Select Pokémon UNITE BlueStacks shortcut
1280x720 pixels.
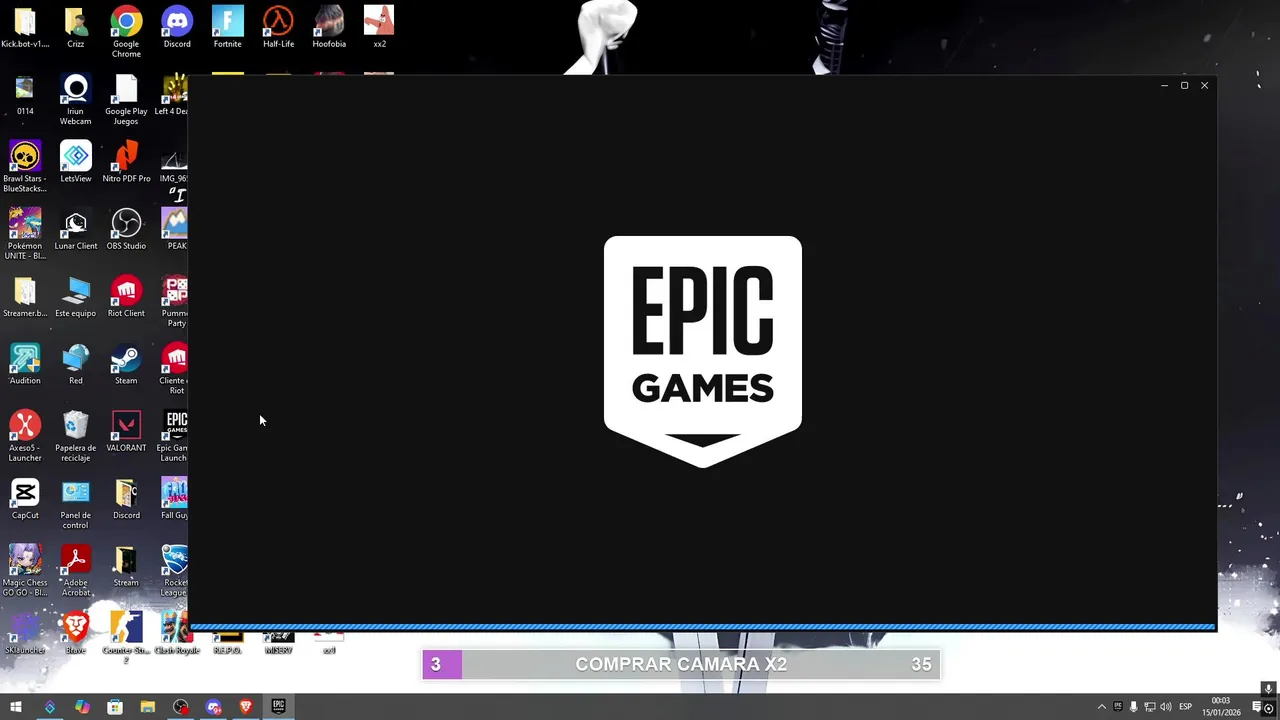(x=25, y=234)
